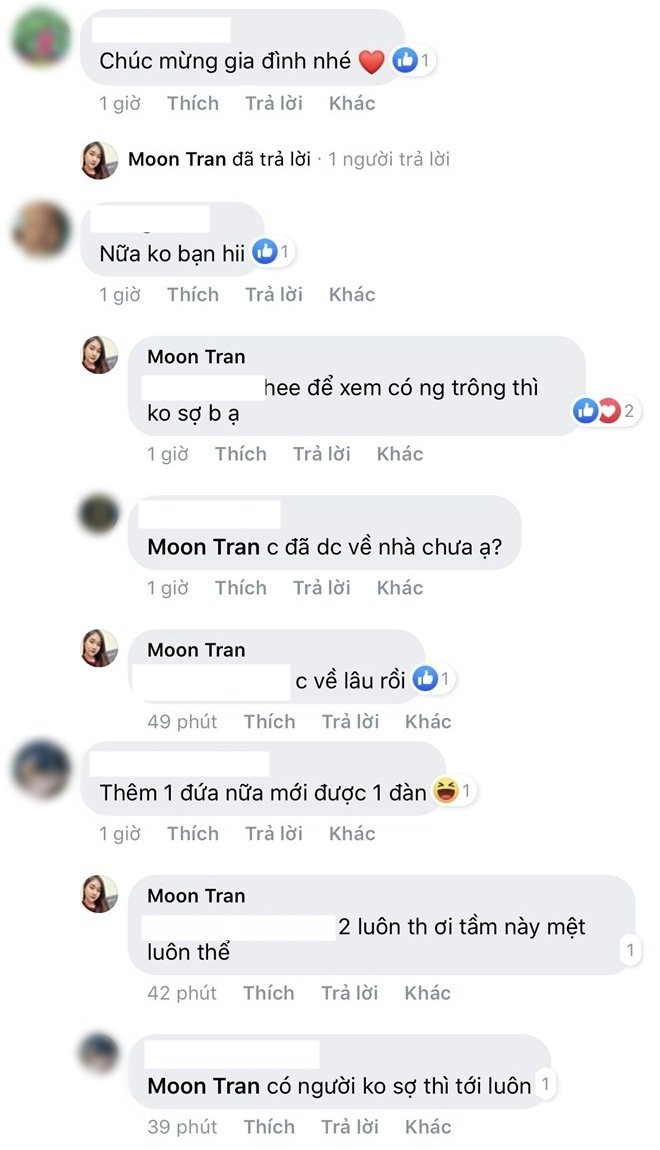Open the "Khác" options for the last comment

[428, 1126]
